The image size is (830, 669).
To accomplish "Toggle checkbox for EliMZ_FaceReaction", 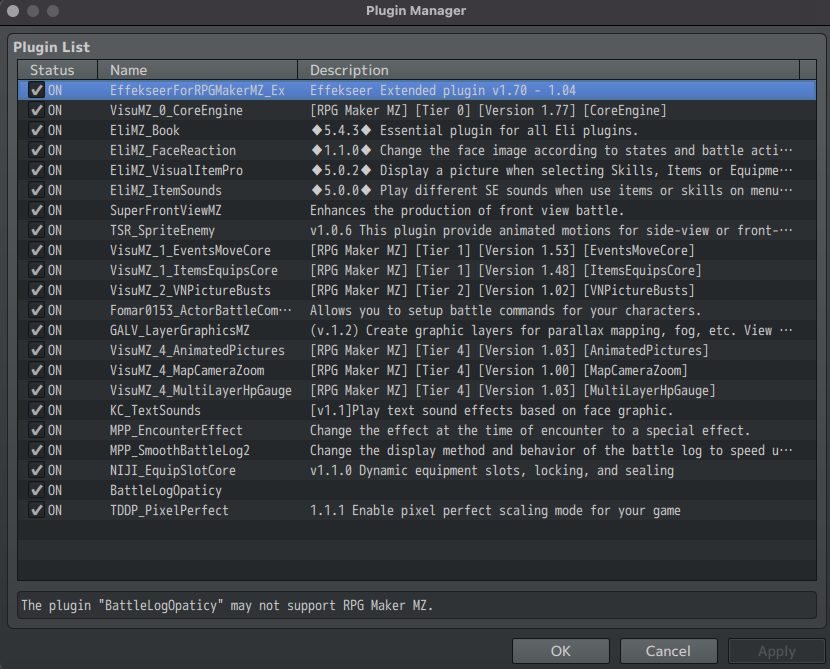I will [36, 151].
